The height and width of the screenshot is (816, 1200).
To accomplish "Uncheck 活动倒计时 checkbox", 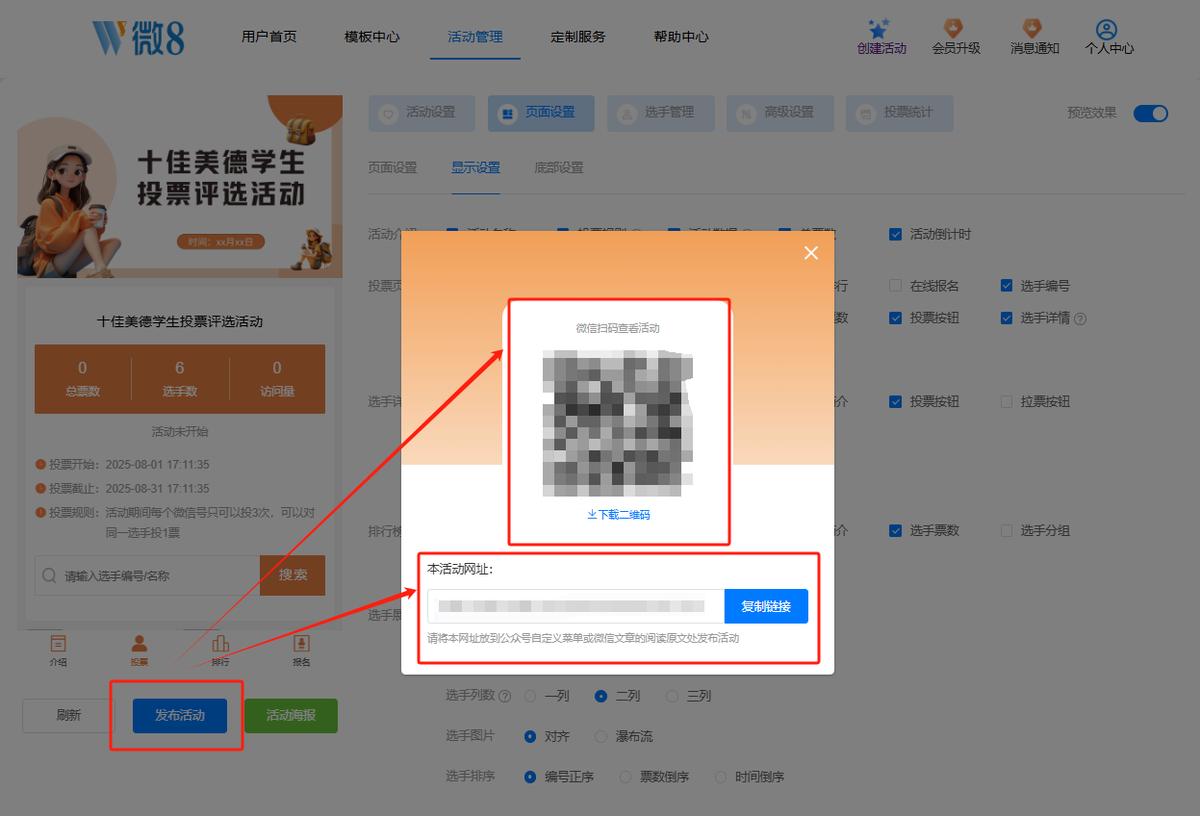I will (x=896, y=234).
